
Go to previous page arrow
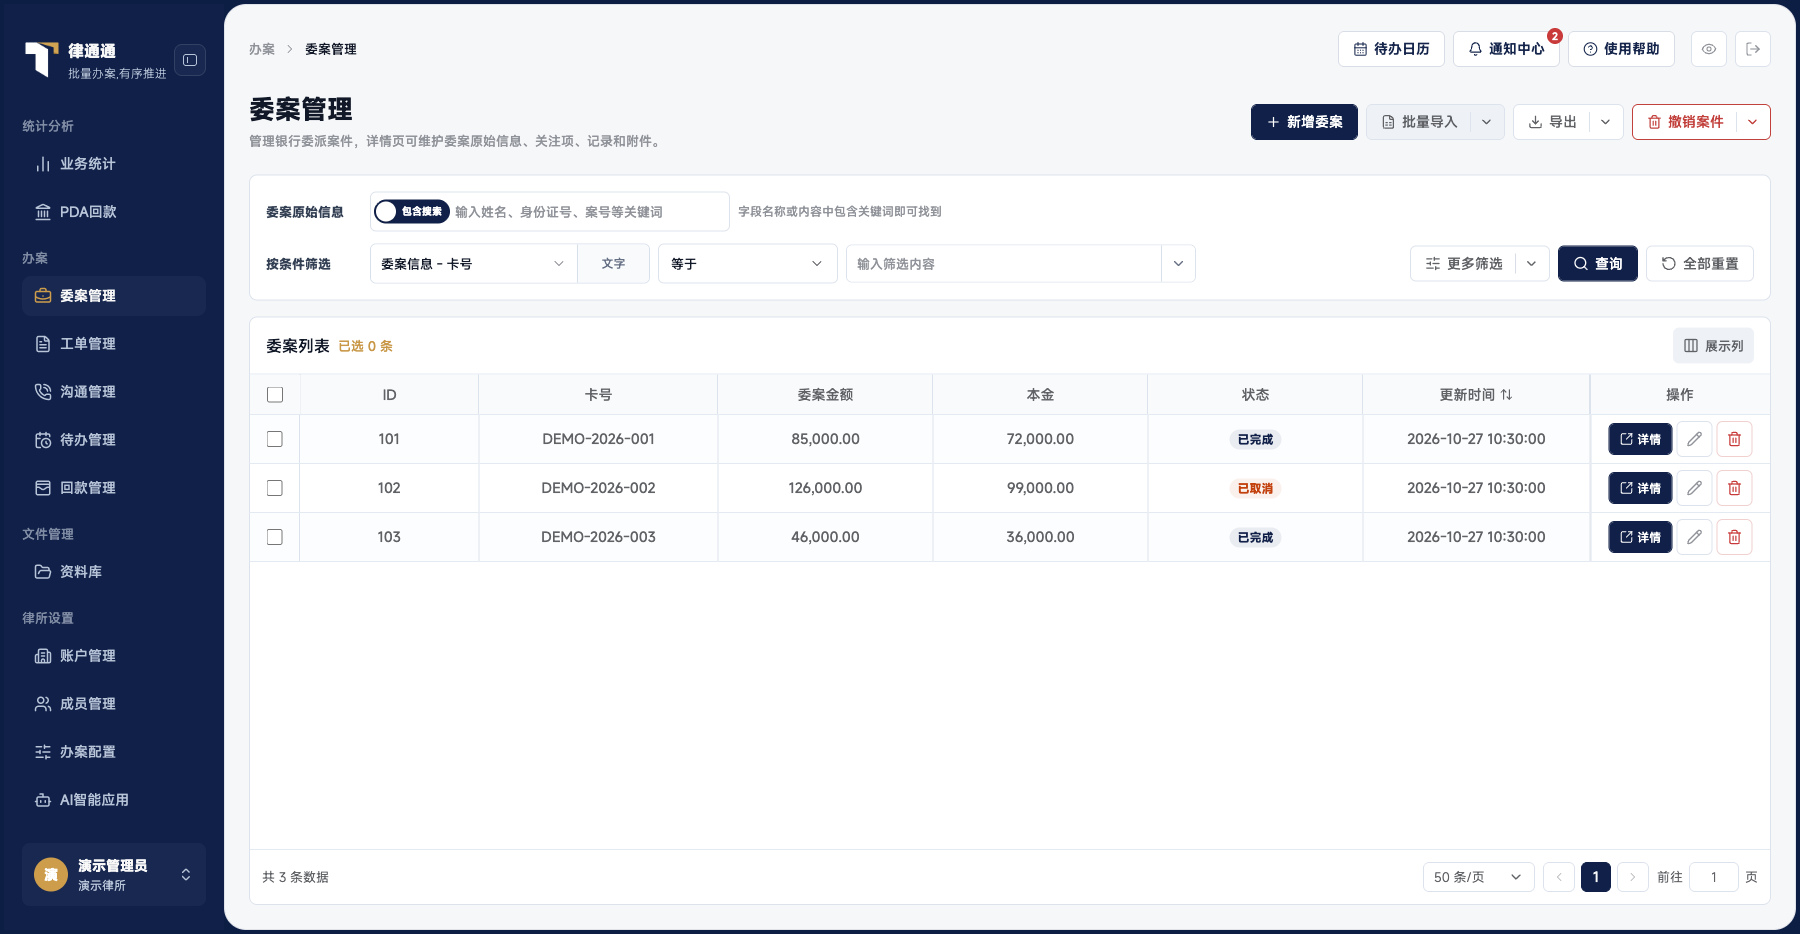(x=1559, y=877)
